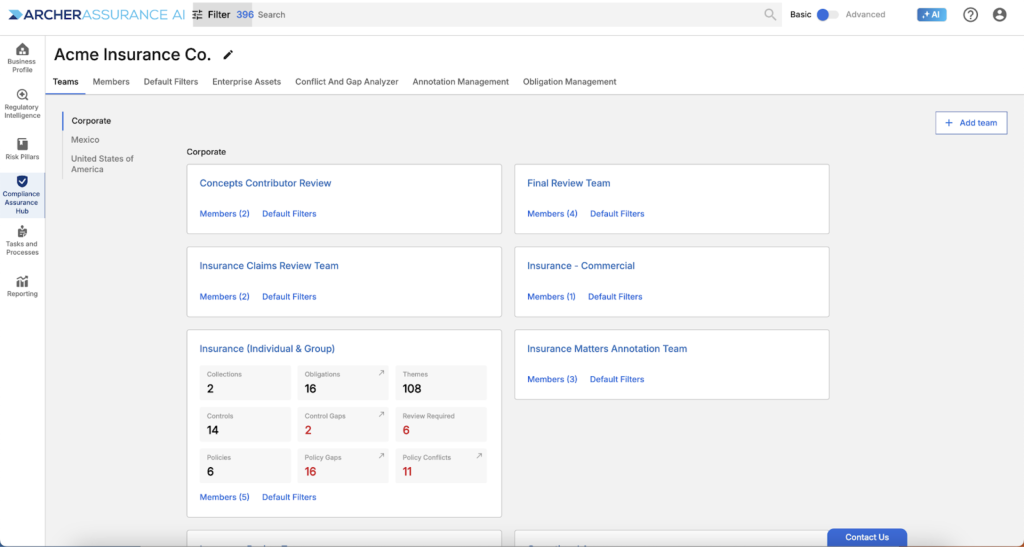Open Control Gaps tile arrow icon
Image resolution: width=1024 pixels, height=547 pixels.
381,414
